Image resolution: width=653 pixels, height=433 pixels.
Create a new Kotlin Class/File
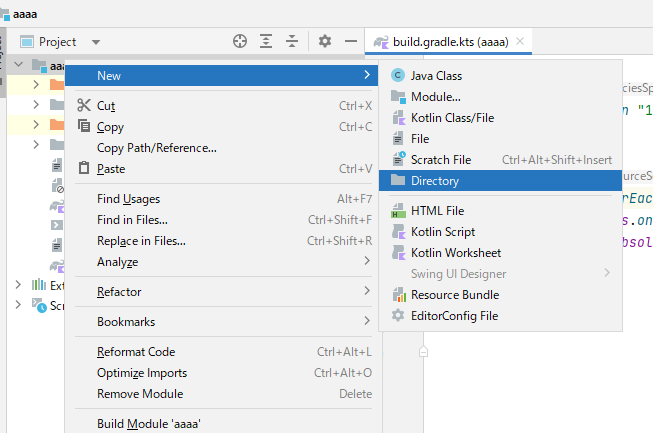click(501, 118)
